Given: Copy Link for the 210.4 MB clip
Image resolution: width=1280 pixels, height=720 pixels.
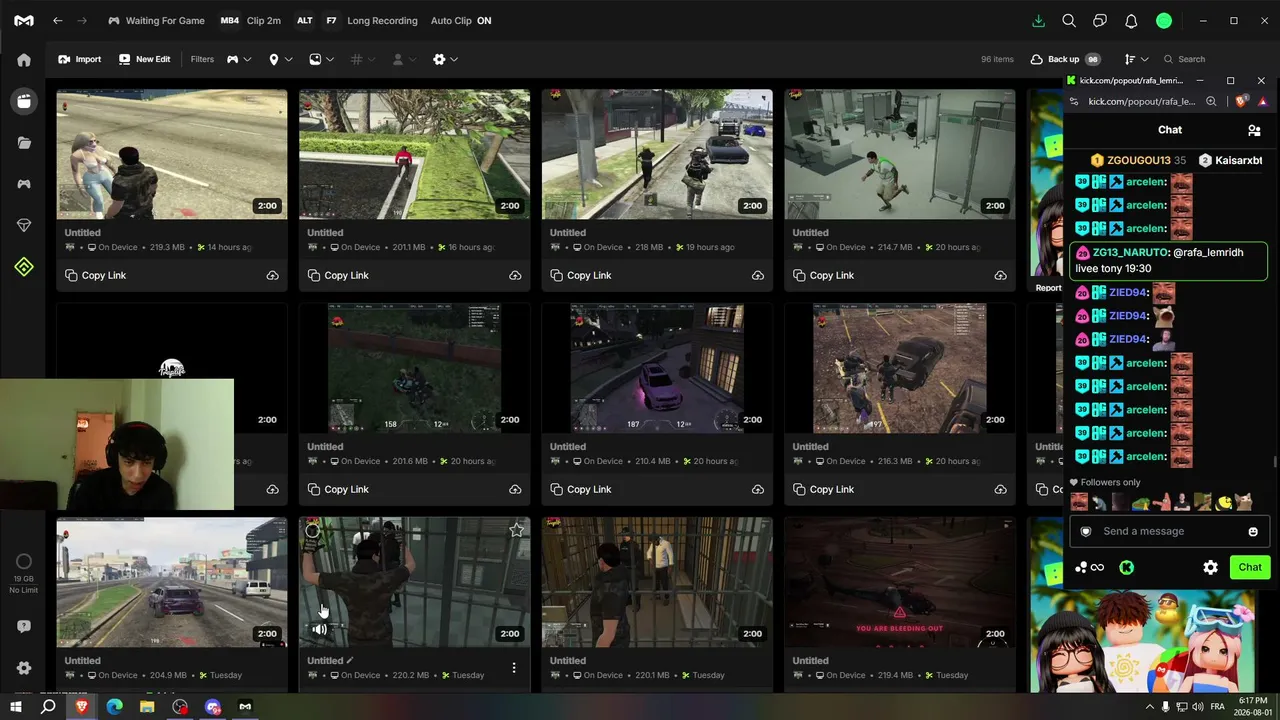Looking at the screenshot, I should tap(581, 489).
